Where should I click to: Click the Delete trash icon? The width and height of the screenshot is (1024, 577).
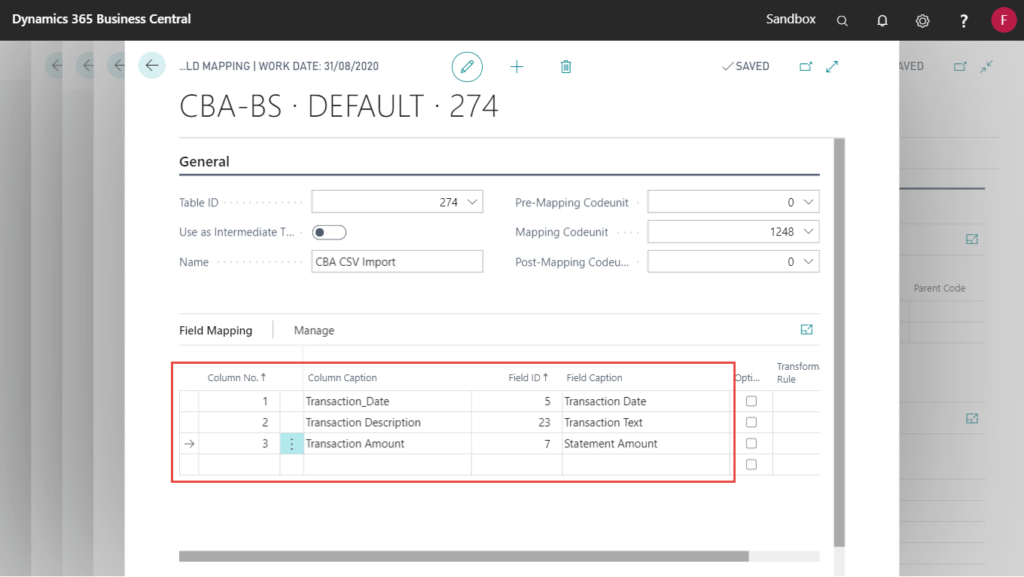pyautogui.click(x=566, y=66)
